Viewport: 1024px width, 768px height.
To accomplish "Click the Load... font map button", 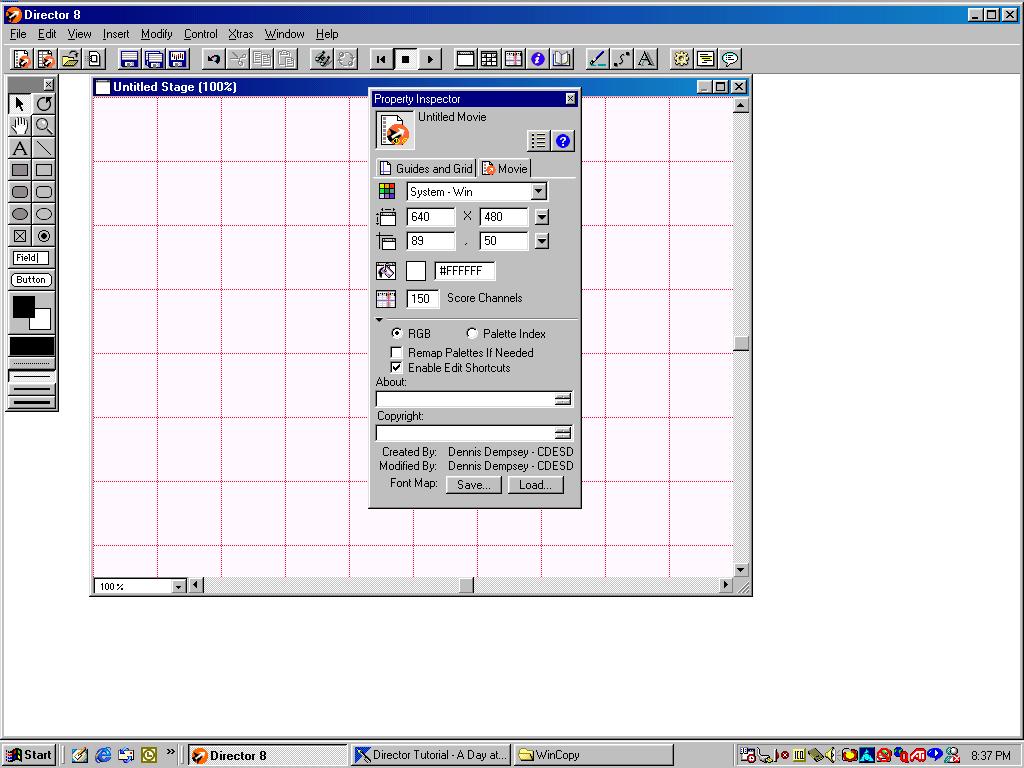I will [536, 485].
